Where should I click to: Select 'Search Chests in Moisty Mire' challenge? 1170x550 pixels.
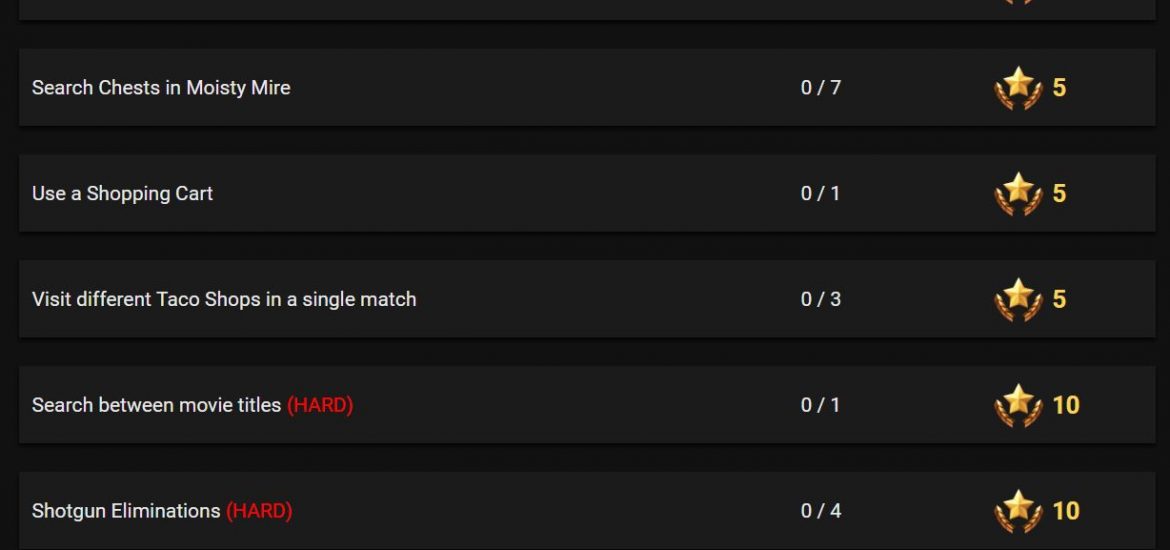(161, 88)
